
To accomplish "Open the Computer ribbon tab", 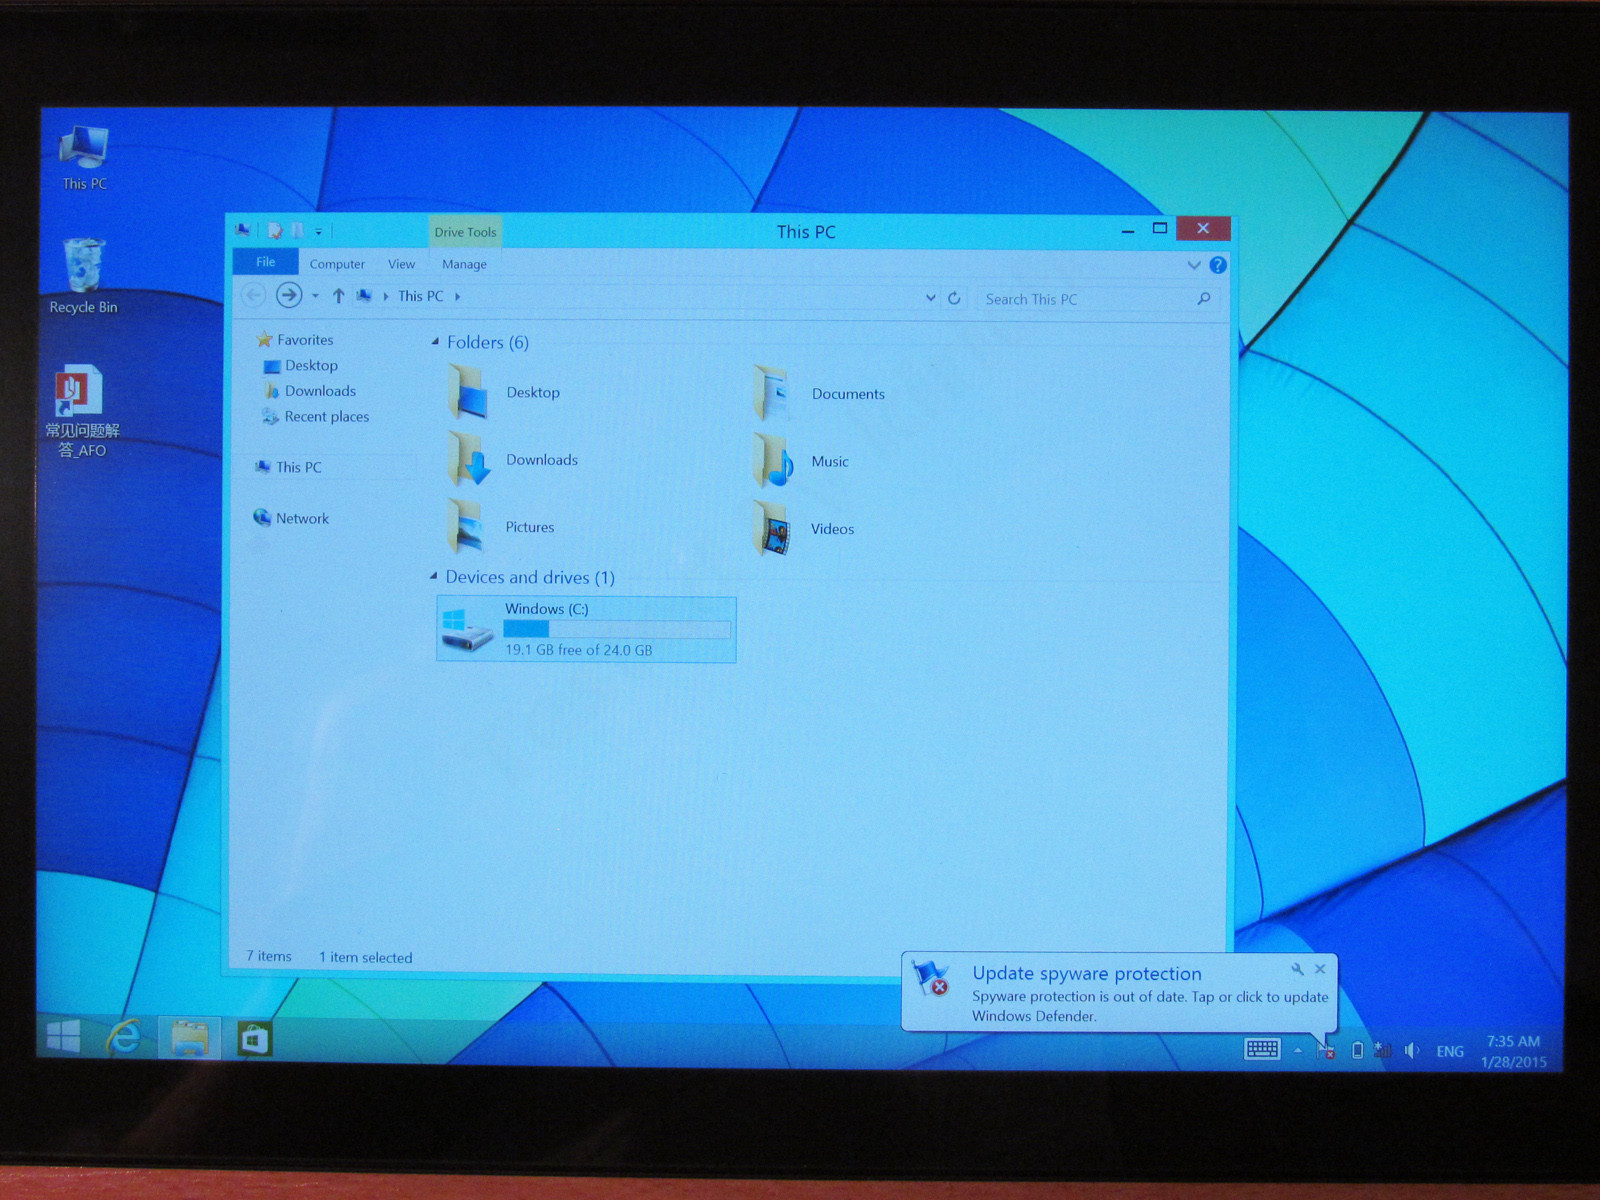I will click(x=337, y=264).
